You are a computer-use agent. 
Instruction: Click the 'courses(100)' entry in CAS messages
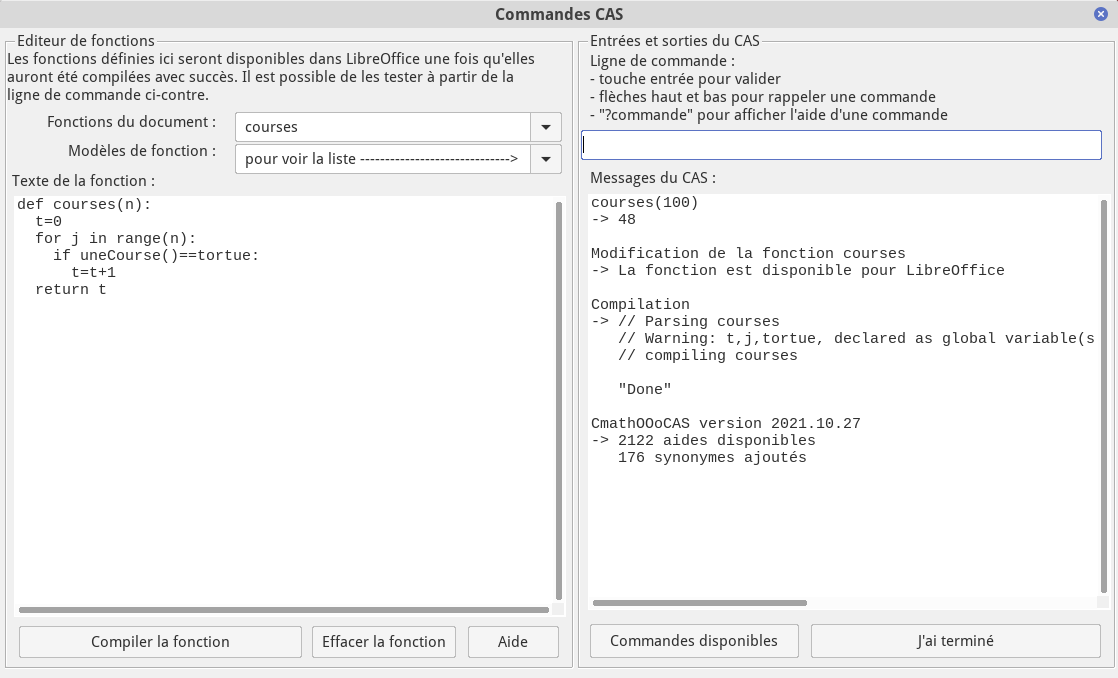[644, 202]
